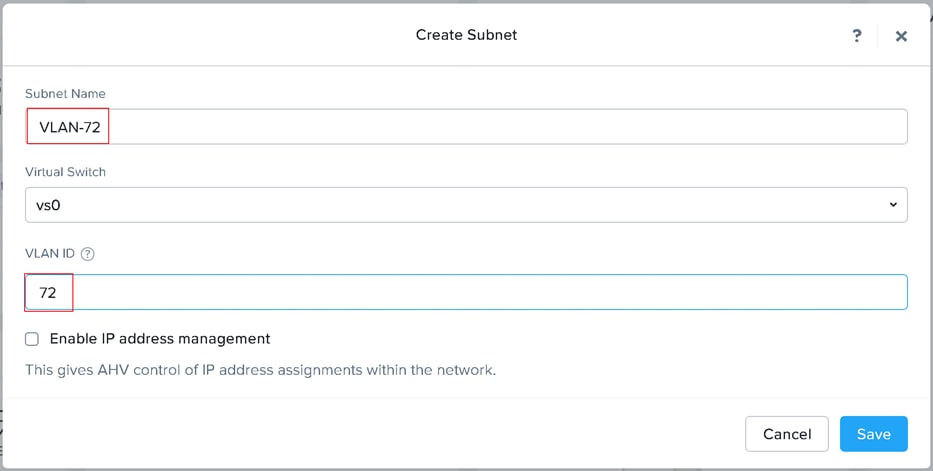Toggle IP management via its label text
Viewport: 933px width, 471px height.
point(160,339)
